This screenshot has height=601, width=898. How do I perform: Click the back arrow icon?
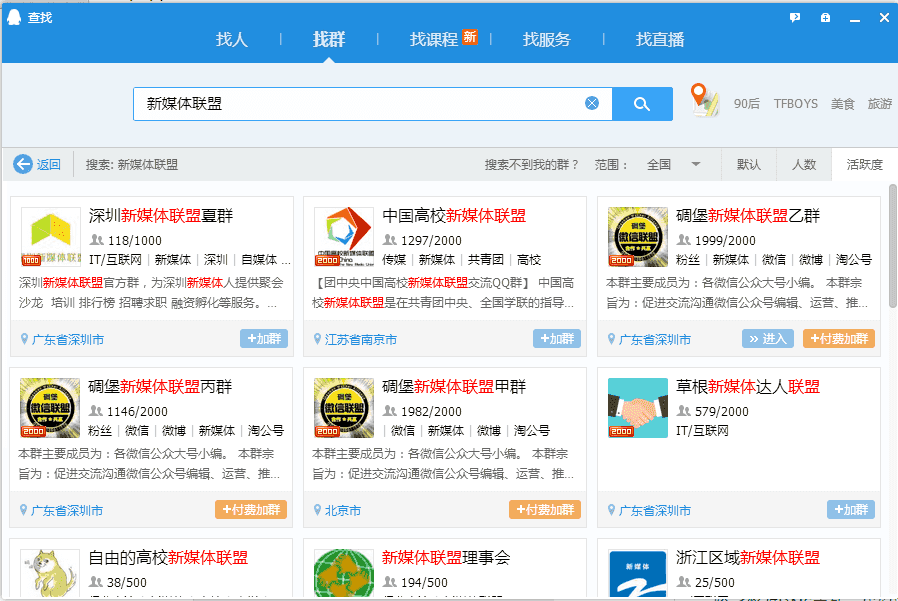(x=23, y=165)
